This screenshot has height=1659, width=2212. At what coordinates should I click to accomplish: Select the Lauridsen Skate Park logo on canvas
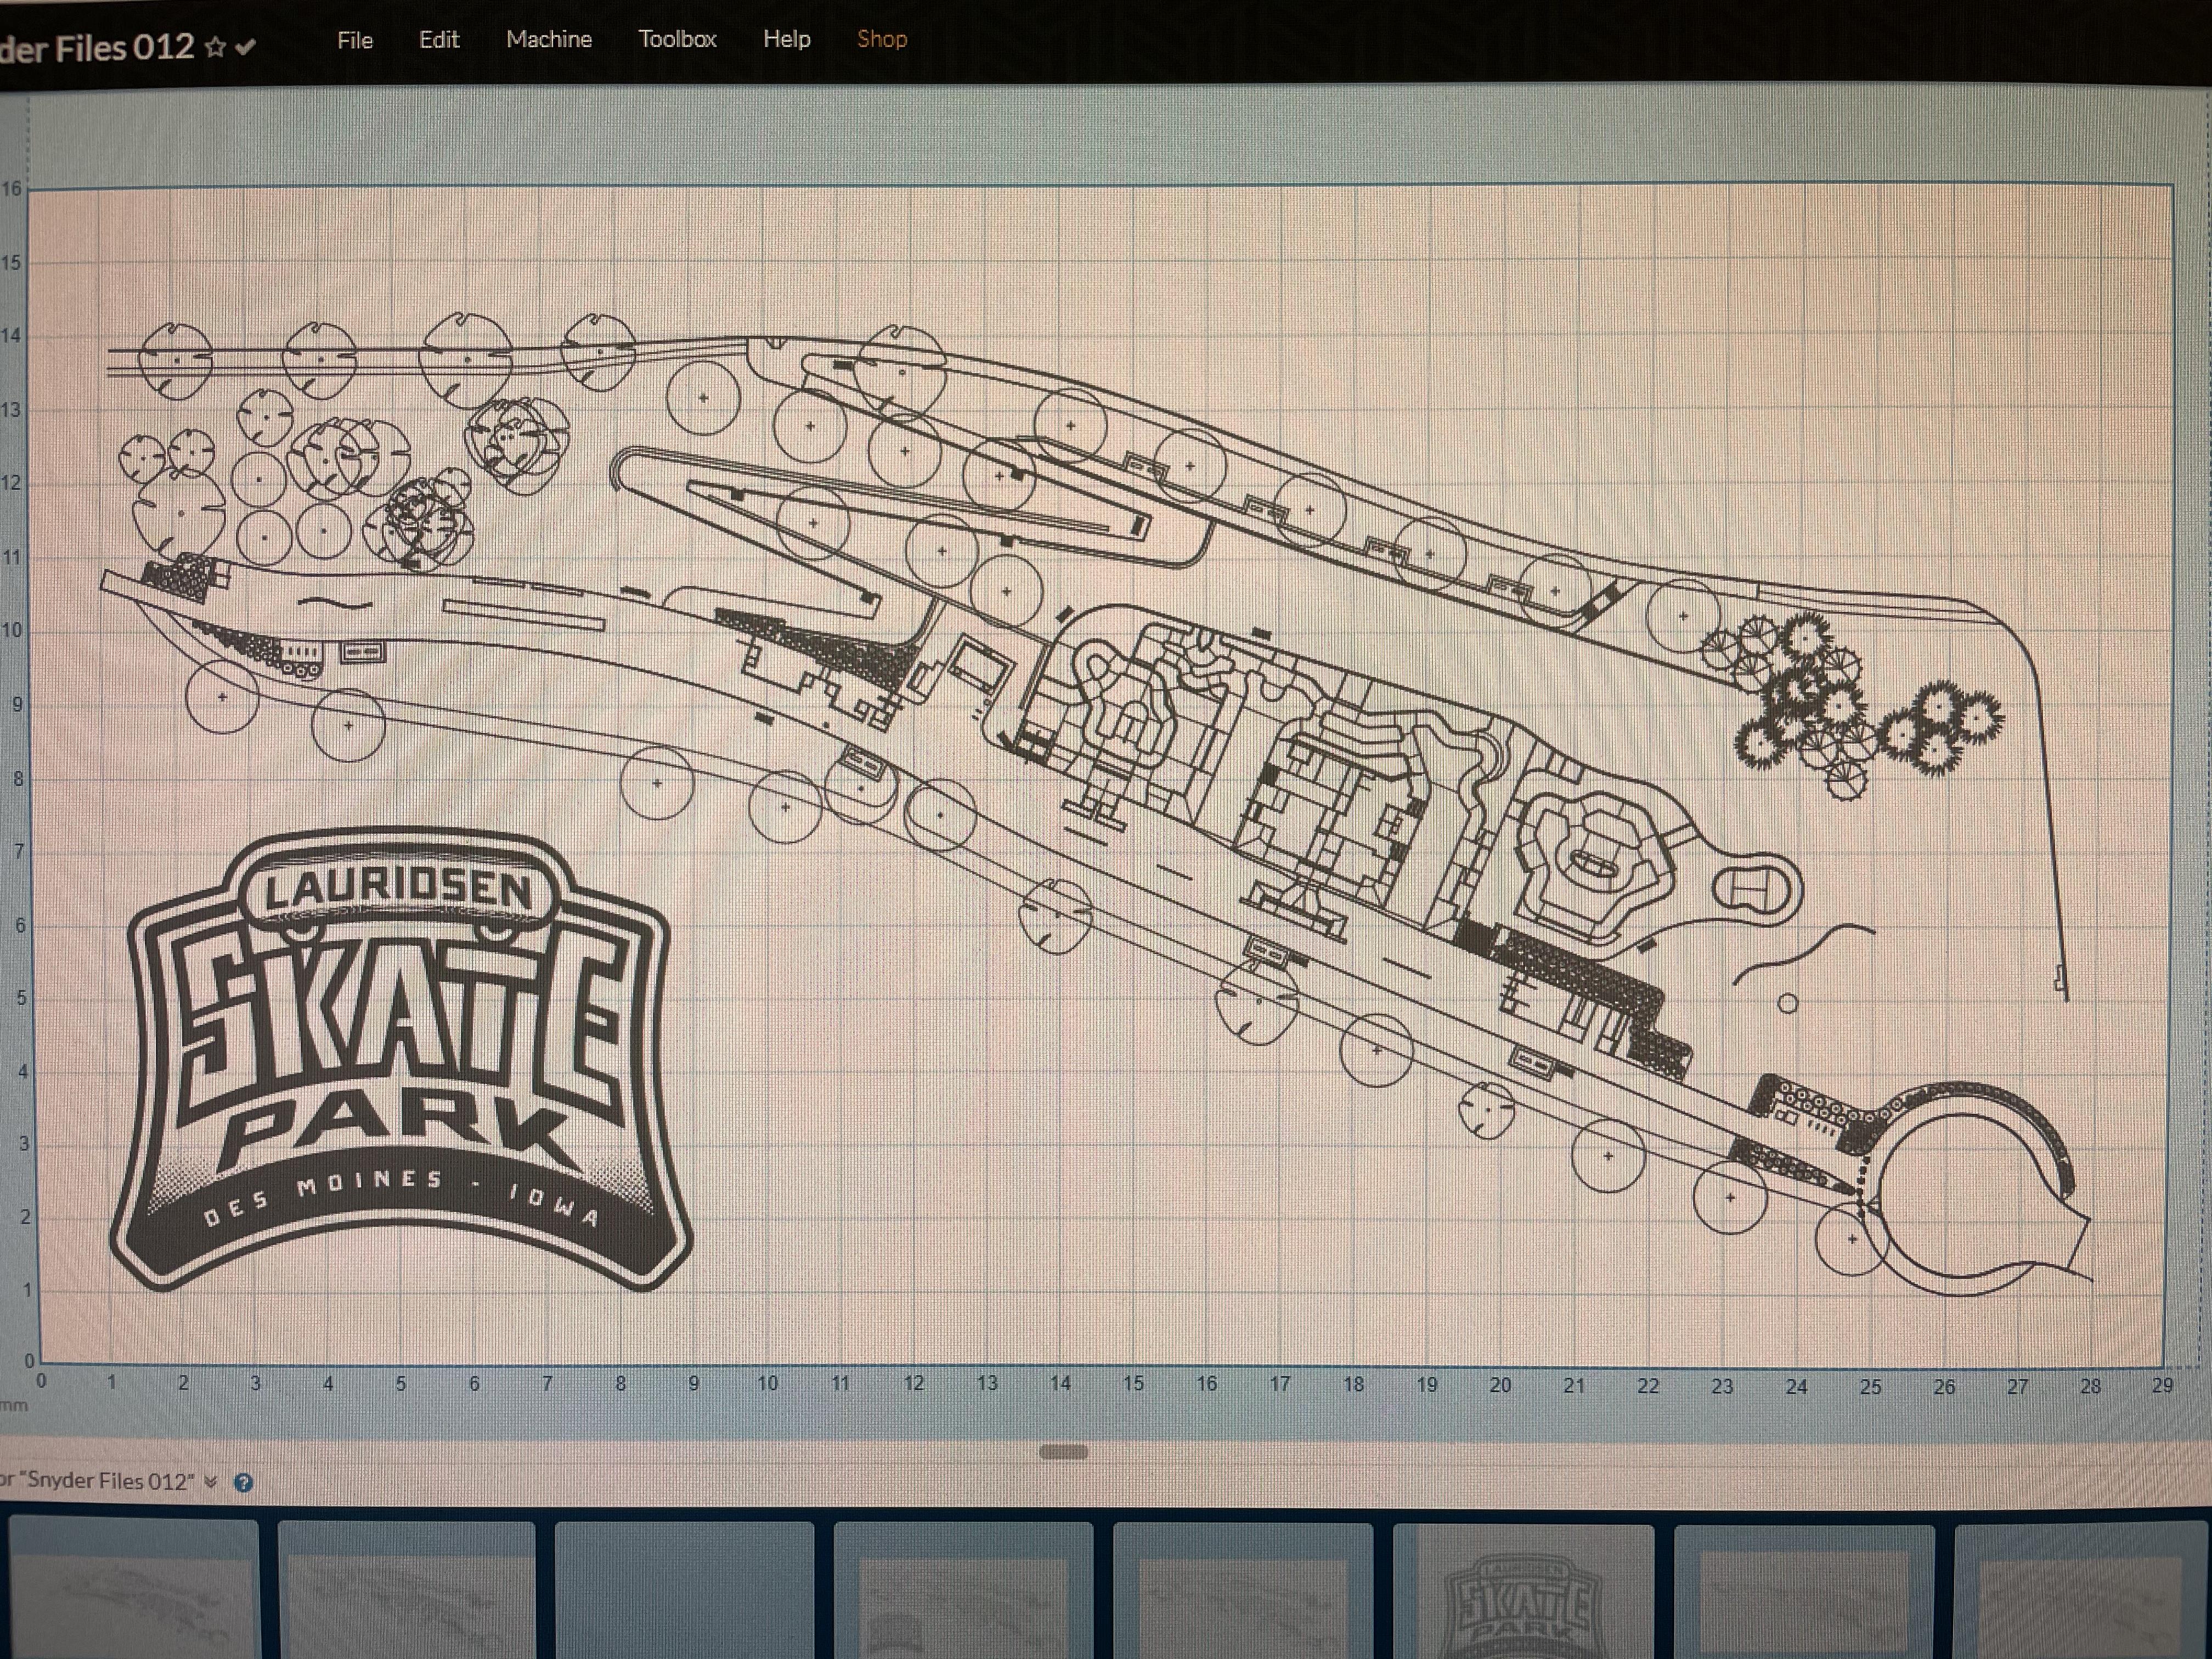(400, 1060)
